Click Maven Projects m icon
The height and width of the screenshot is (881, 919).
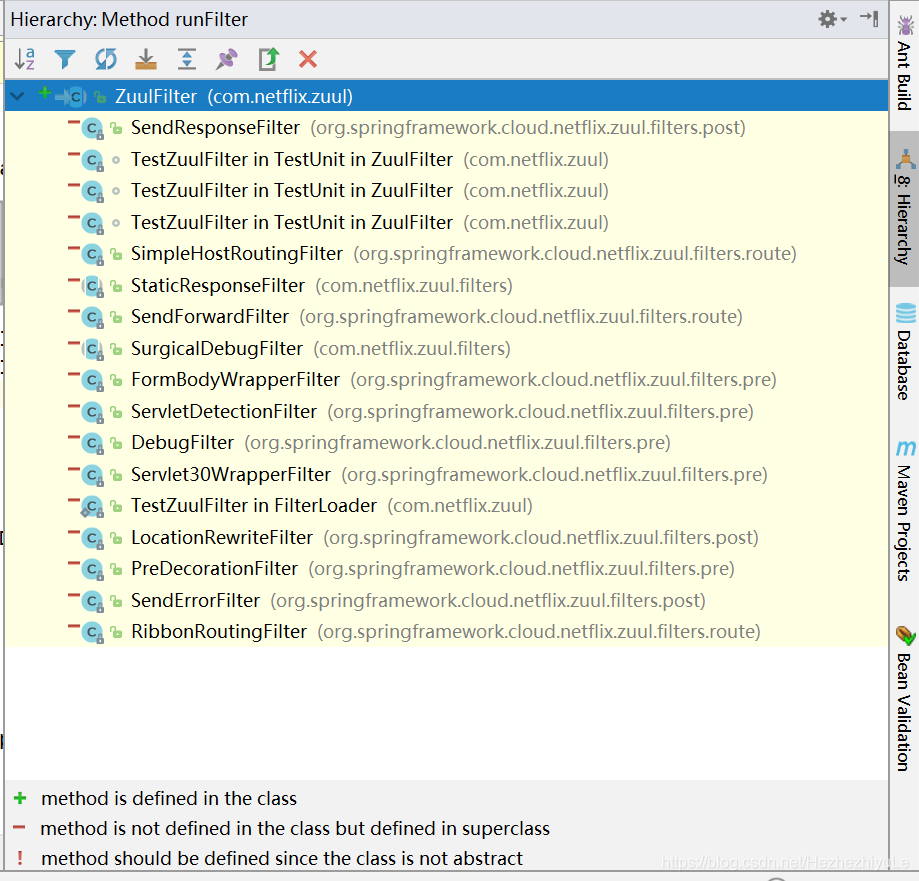coord(906,448)
